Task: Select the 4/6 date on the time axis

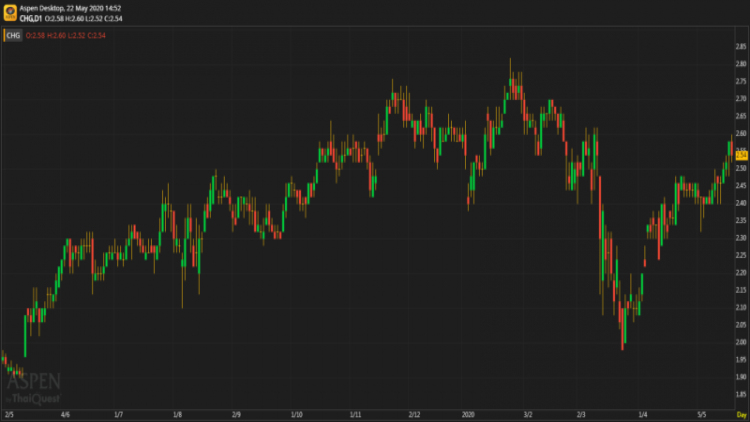Action: (65, 413)
